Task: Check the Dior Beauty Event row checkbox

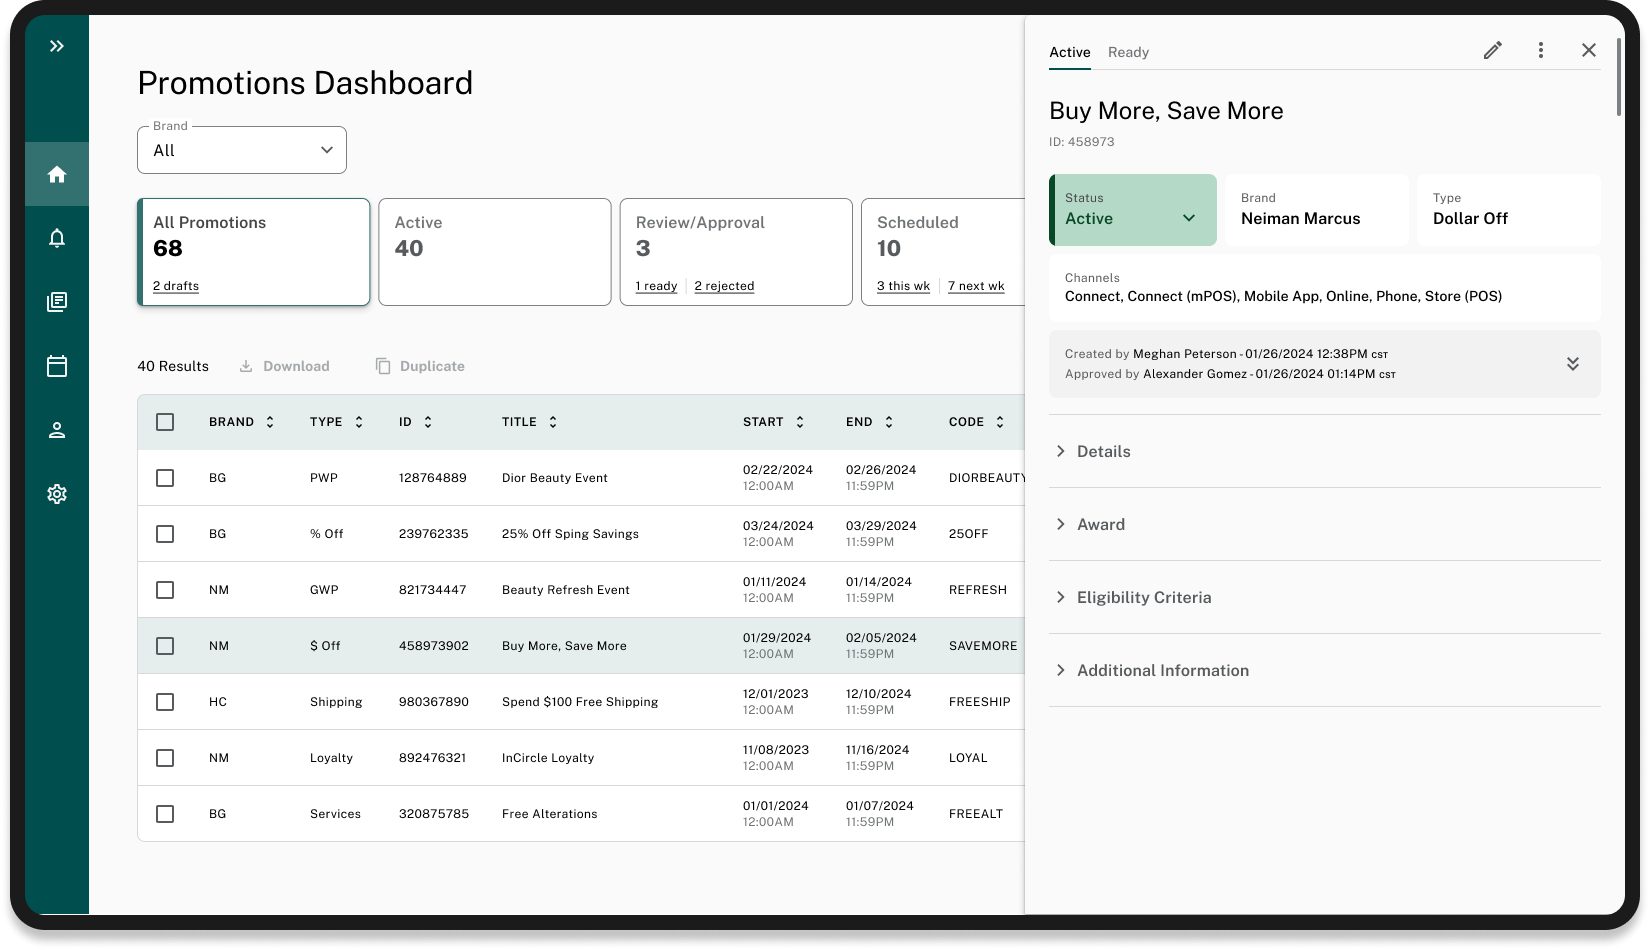Action: [165, 478]
